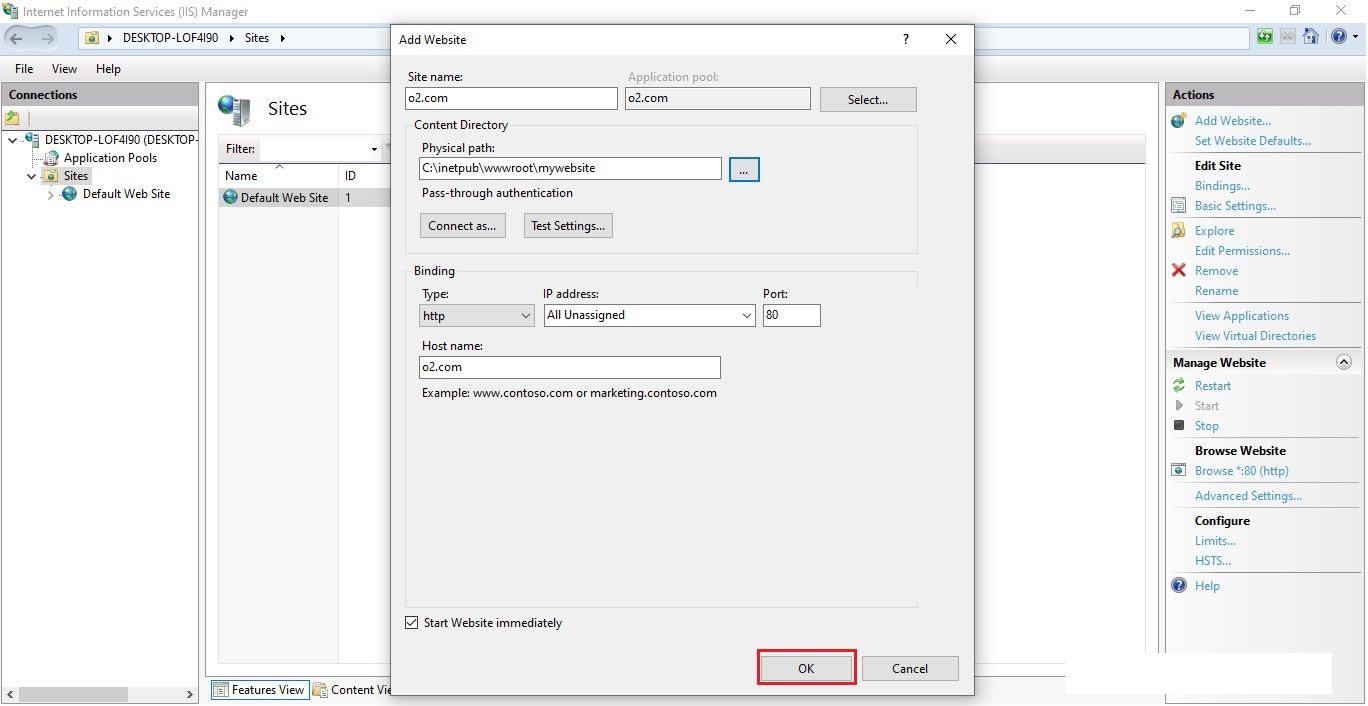Open the IP address dropdown
This screenshot has width=1368, height=706.
[x=747, y=315]
